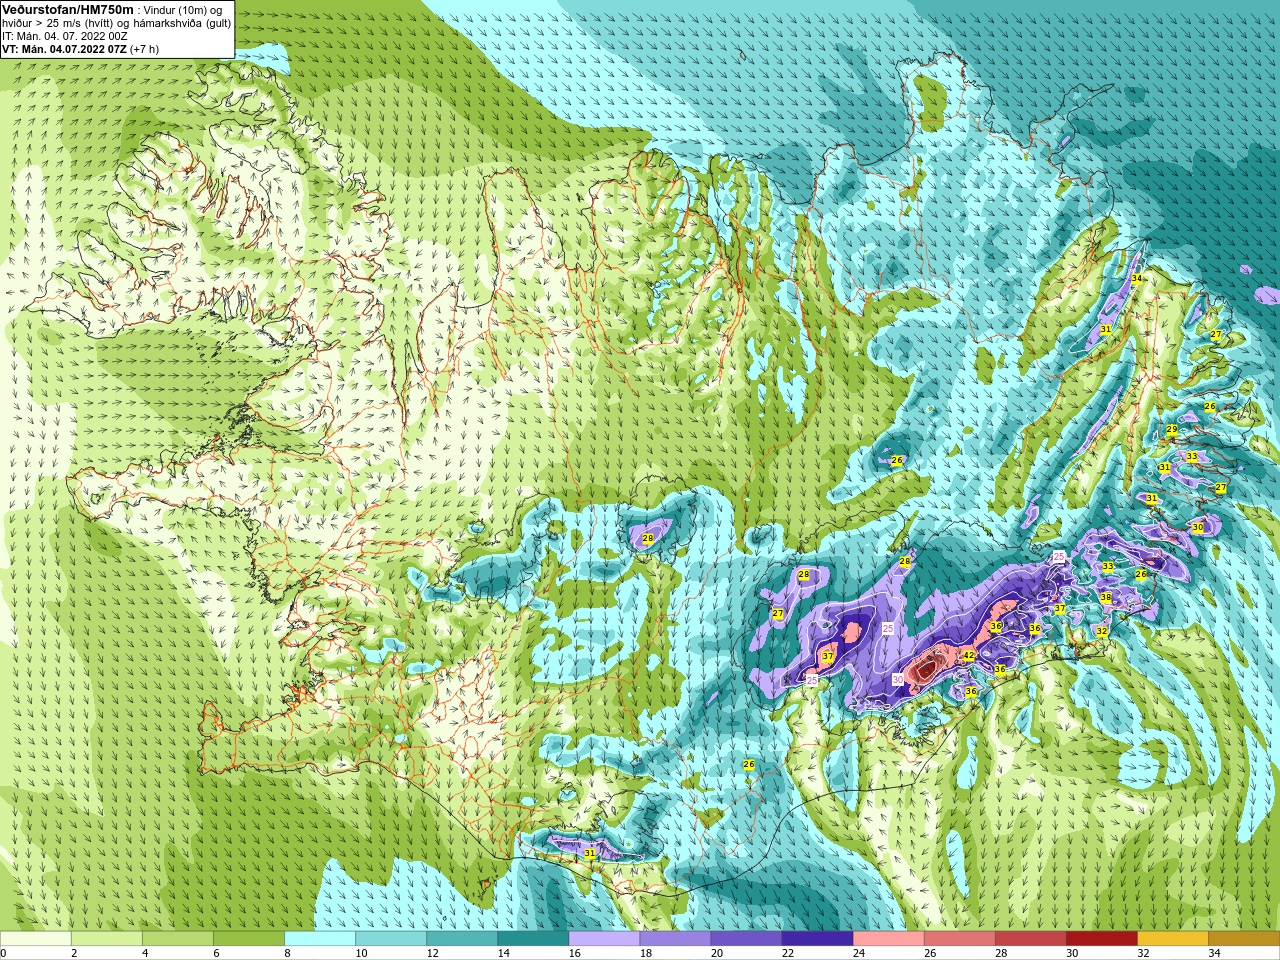The image size is (1280, 960).
Task: Click the "2" tick on the legend scale
Action: 74,953
